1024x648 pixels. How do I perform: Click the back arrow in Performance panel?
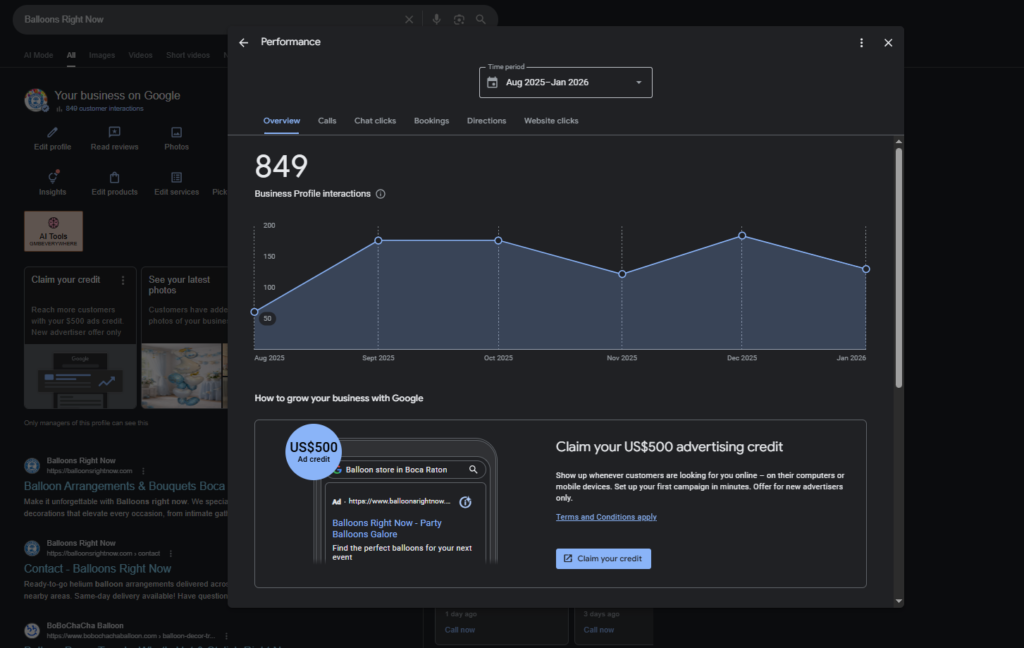(243, 42)
